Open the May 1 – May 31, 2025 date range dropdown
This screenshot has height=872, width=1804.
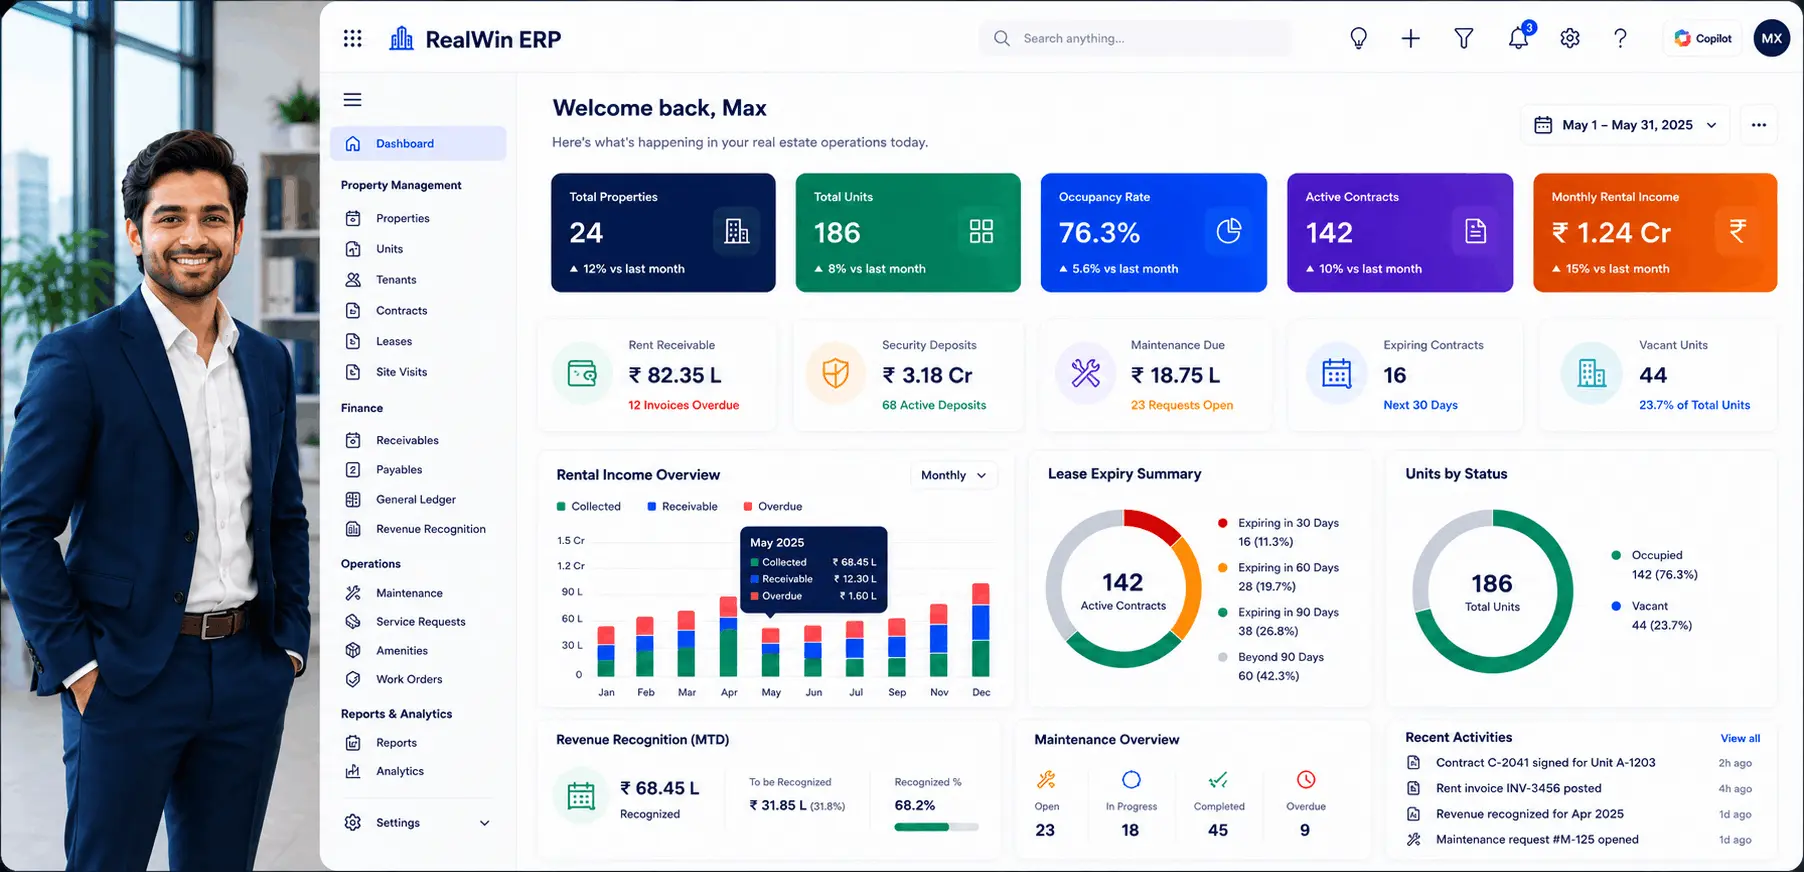pyautogui.click(x=1626, y=125)
